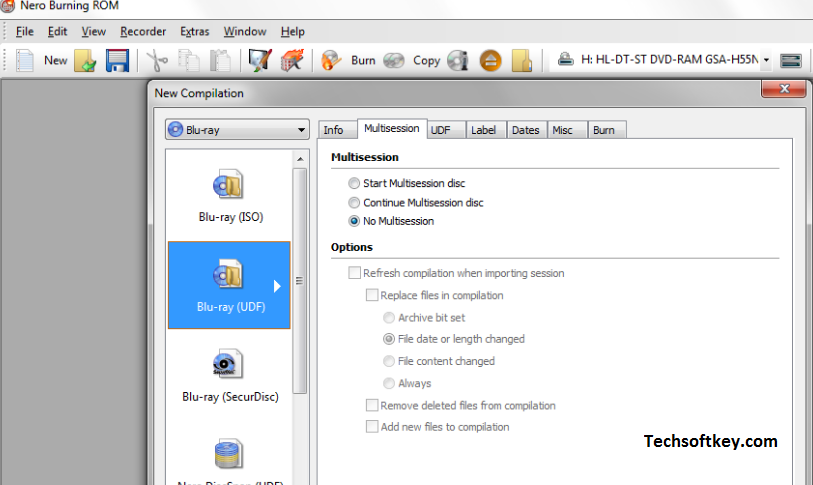Switch to the UDF tab
This screenshot has height=485, width=813.
(x=446, y=130)
